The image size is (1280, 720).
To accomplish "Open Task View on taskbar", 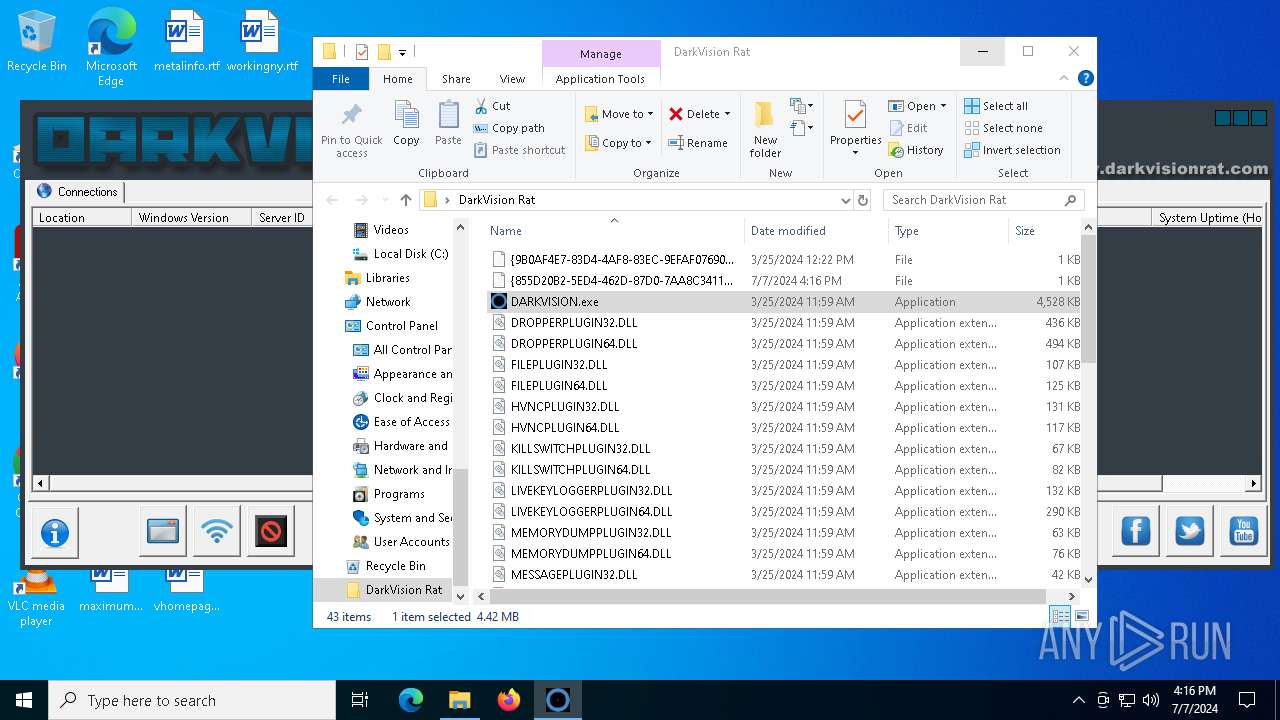I will pyautogui.click(x=360, y=700).
